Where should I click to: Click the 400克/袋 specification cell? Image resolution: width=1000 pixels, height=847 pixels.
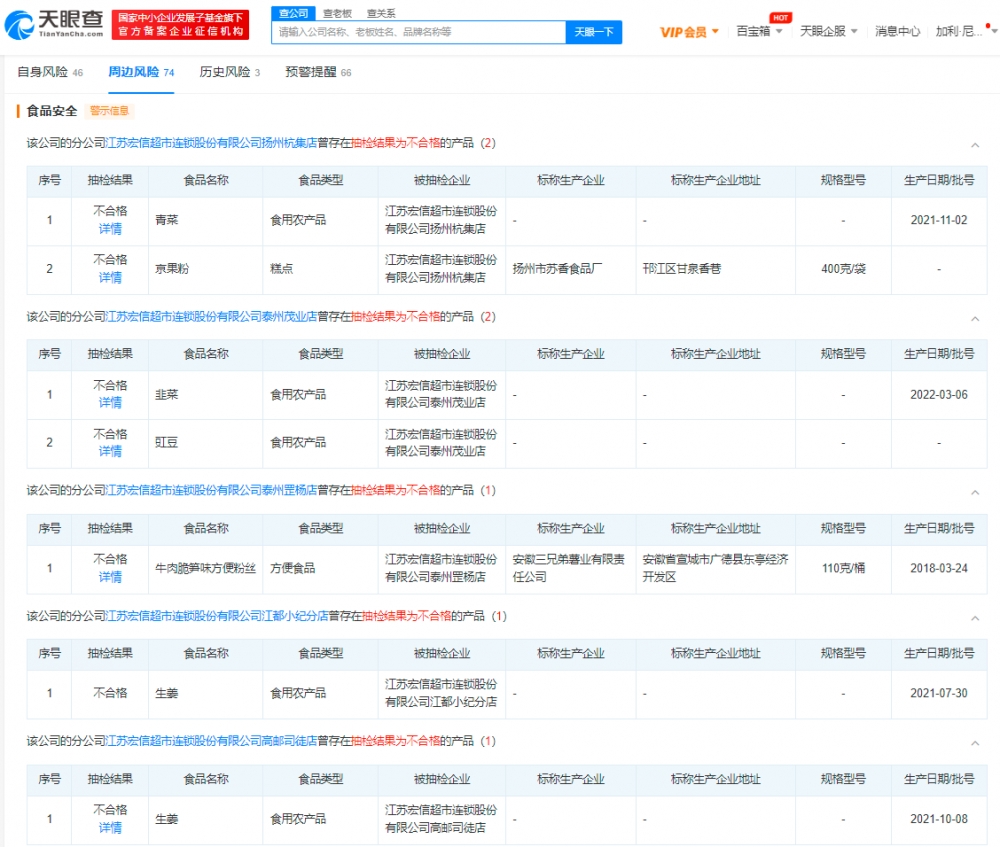pyautogui.click(x=843, y=269)
